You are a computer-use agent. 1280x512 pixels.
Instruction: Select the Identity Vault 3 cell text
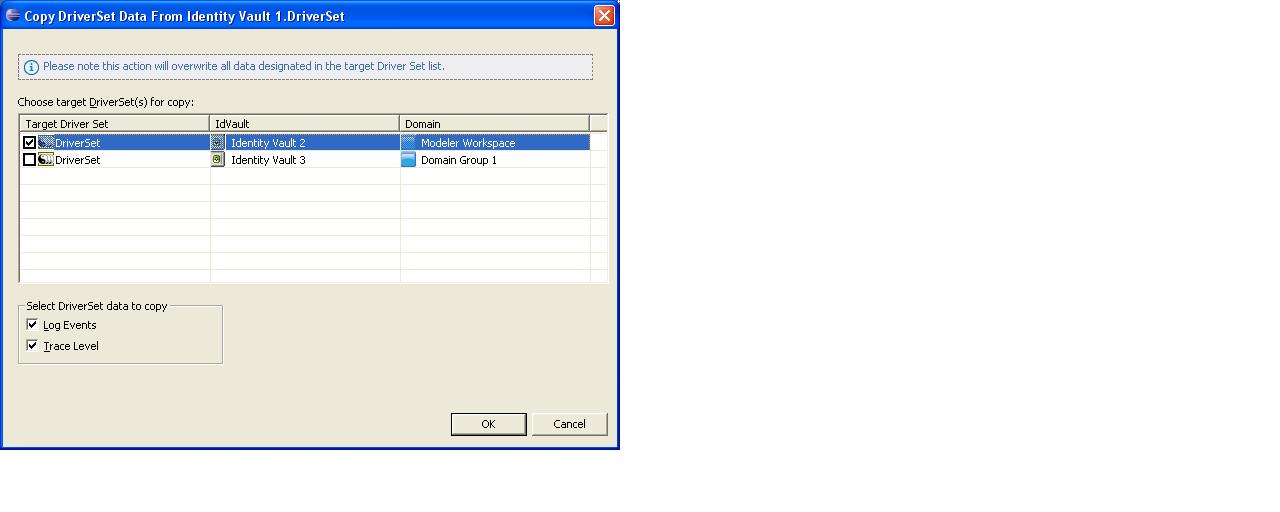pos(268,160)
